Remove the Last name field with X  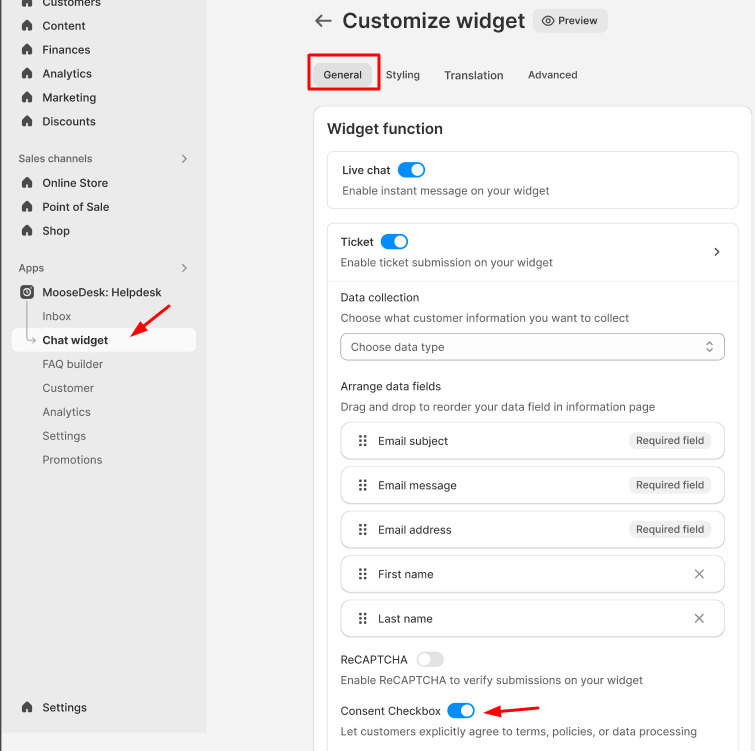(699, 618)
